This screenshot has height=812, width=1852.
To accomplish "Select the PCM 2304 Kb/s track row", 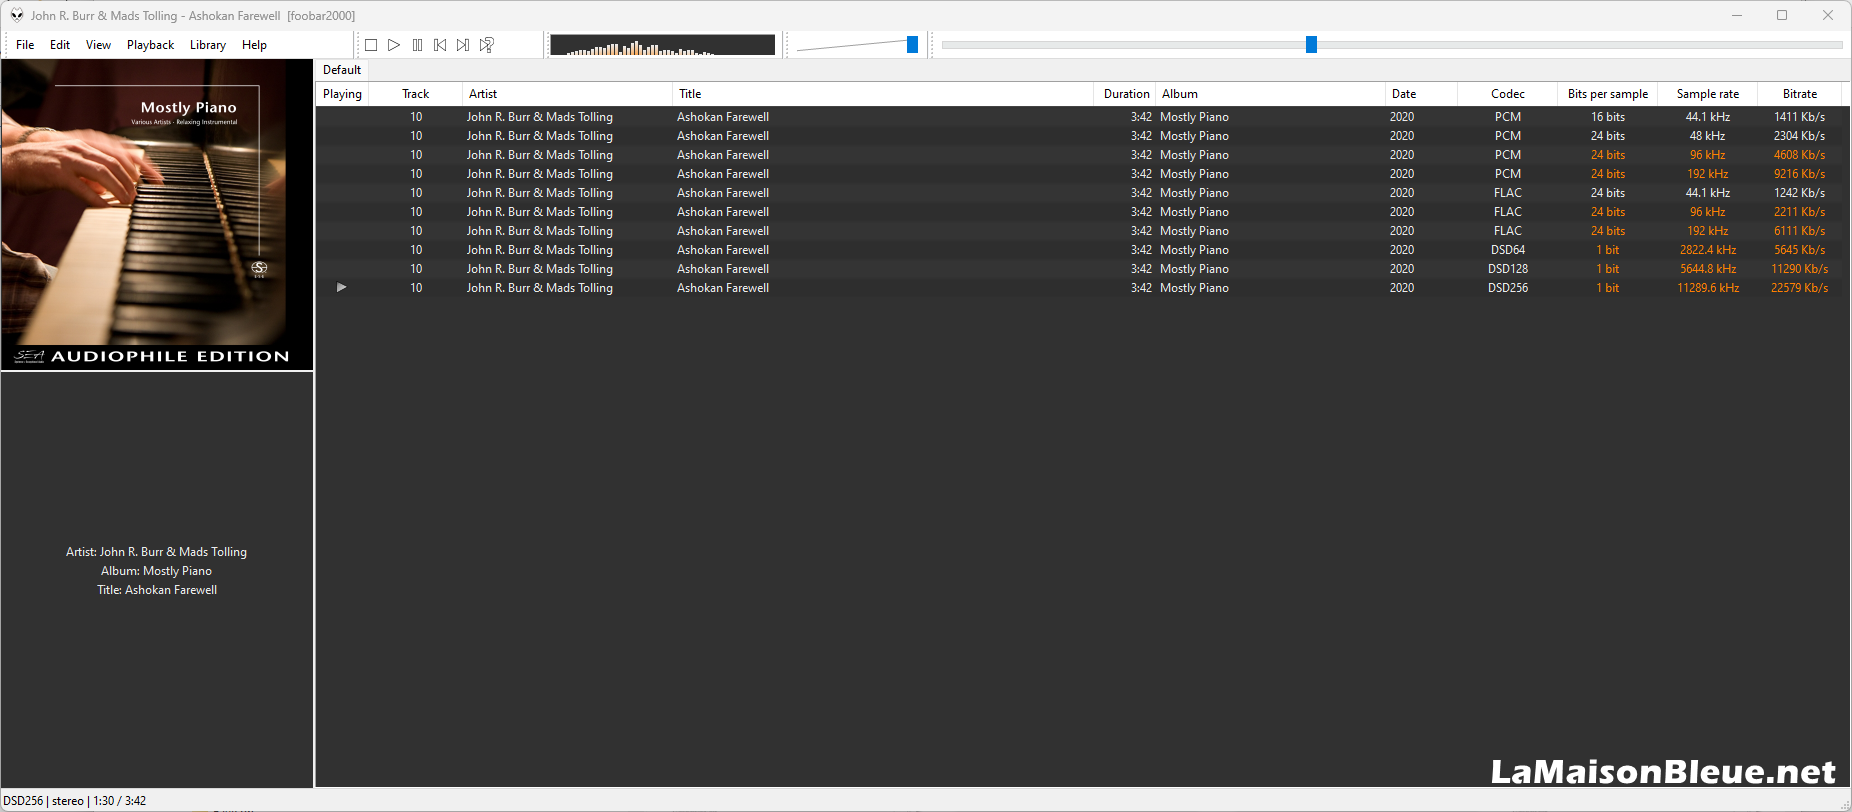I will [x=1080, y=136].
